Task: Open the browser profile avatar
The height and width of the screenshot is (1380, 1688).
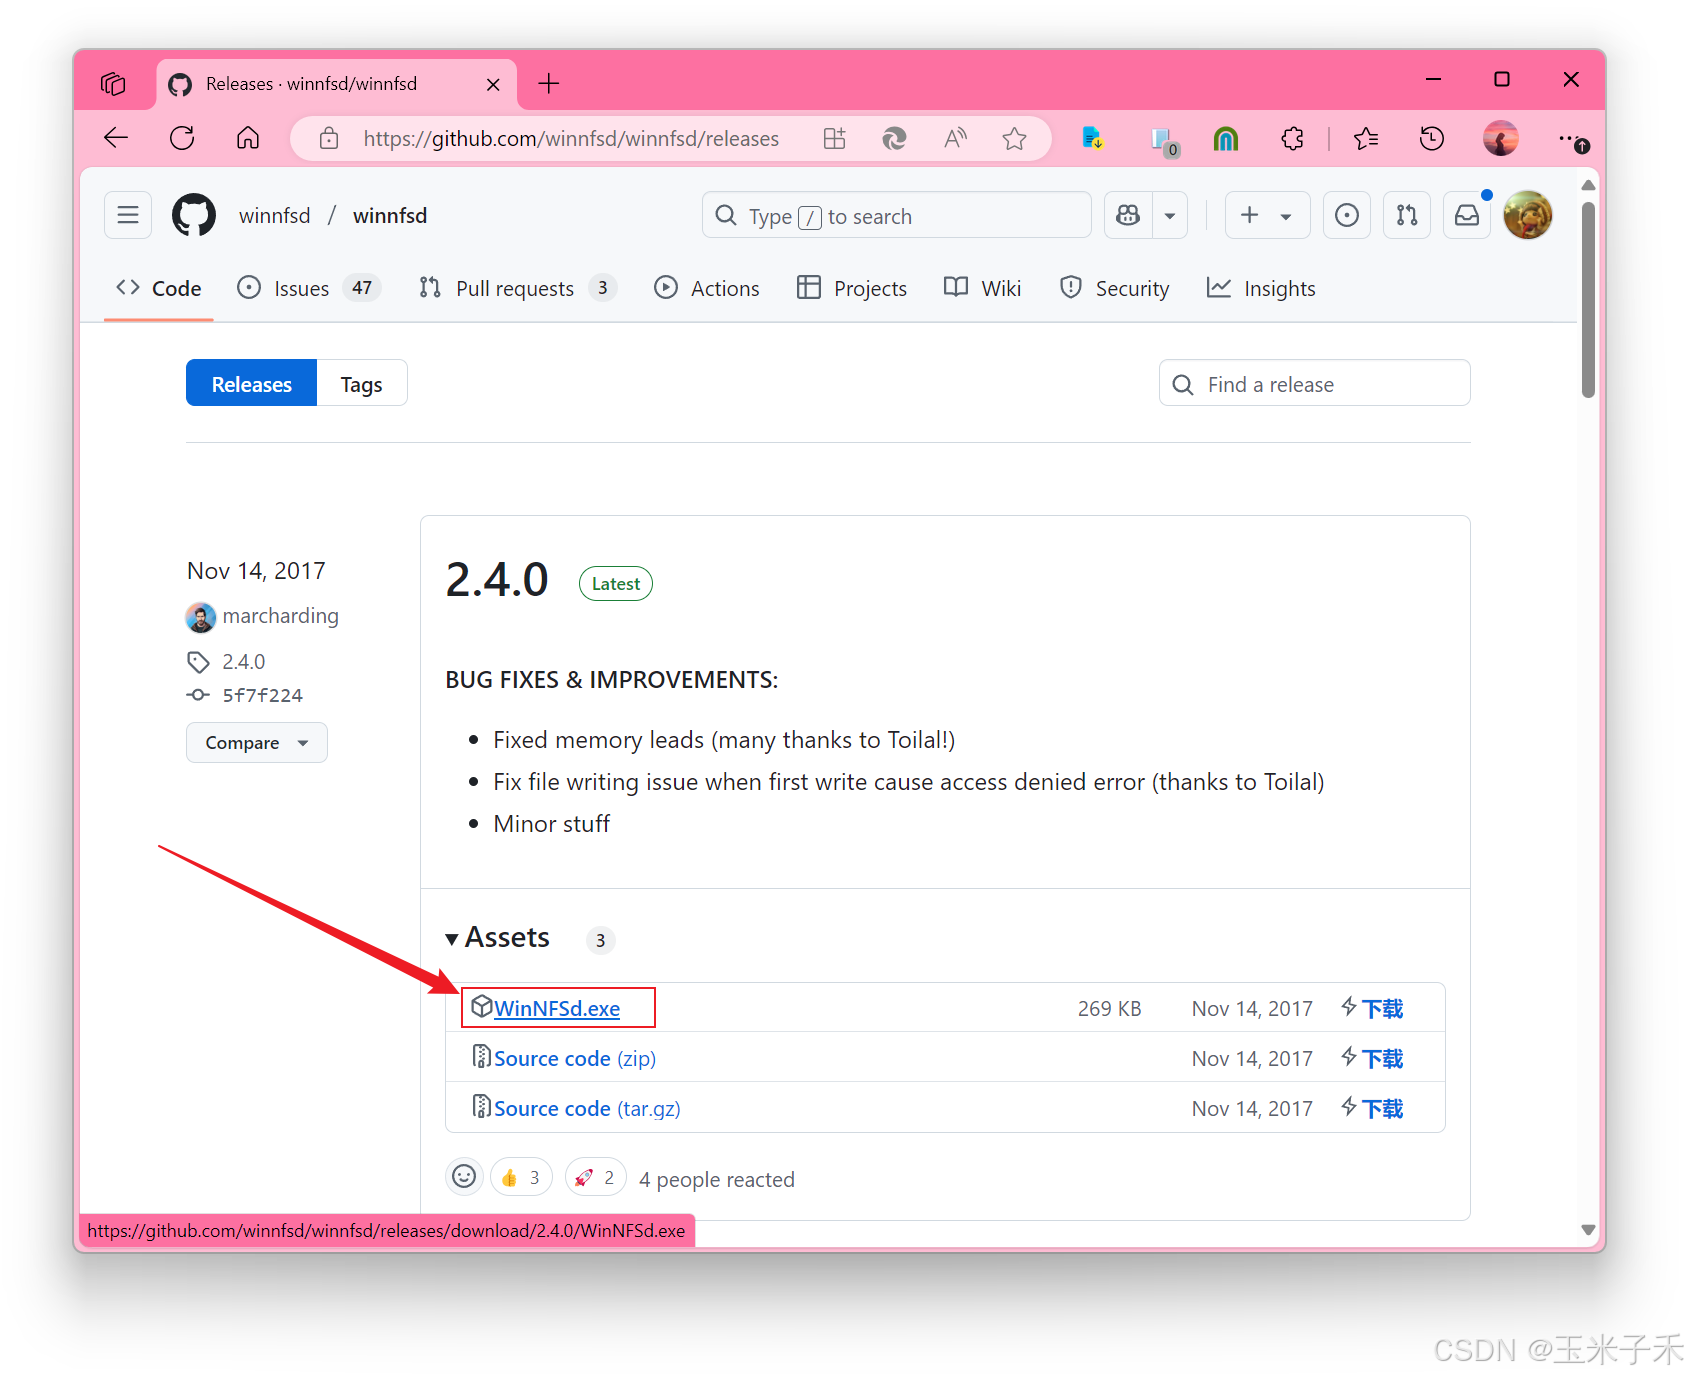Action: click(x=1500, y=139)
